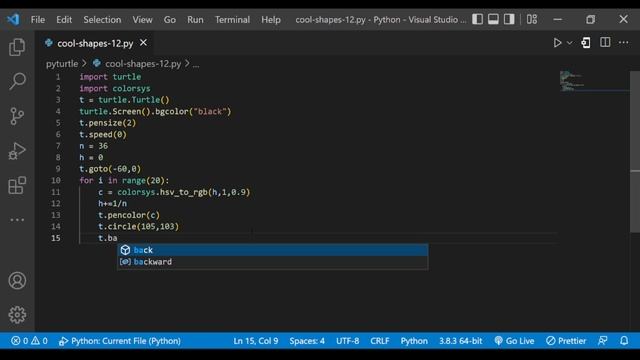Select interpreter 3.8.3 64-bit
Image resolution: width=640 pixels, height=360 pixels.
tap(460, 341)
